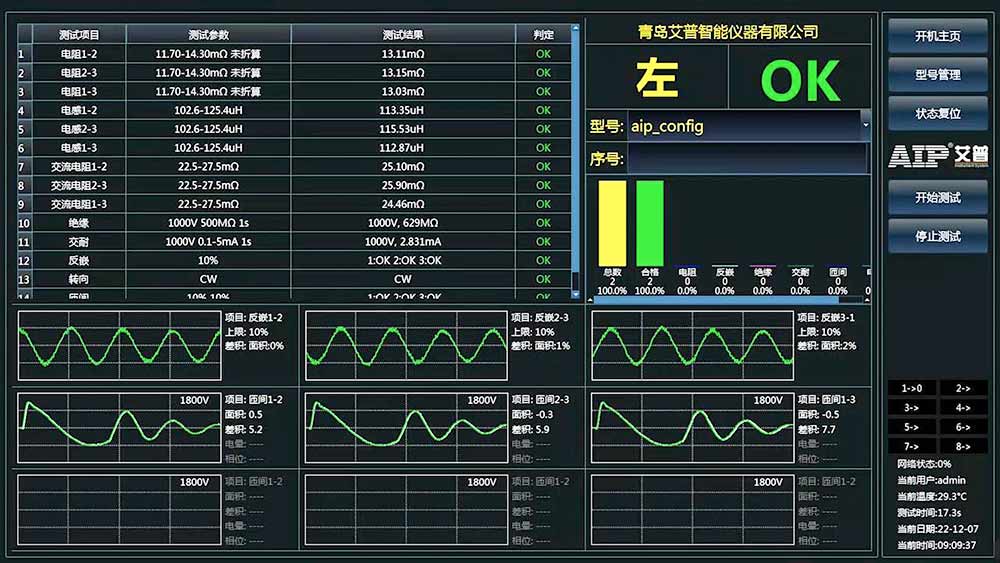
Task: Click the green OK result indicator
Action: tap(800, 81)
